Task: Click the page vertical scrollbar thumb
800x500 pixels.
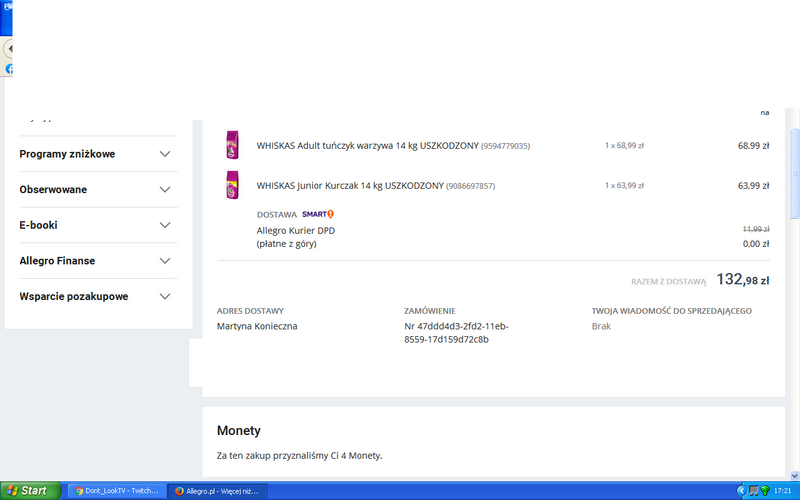Action: pyautogui.click(x=795, y=173)
